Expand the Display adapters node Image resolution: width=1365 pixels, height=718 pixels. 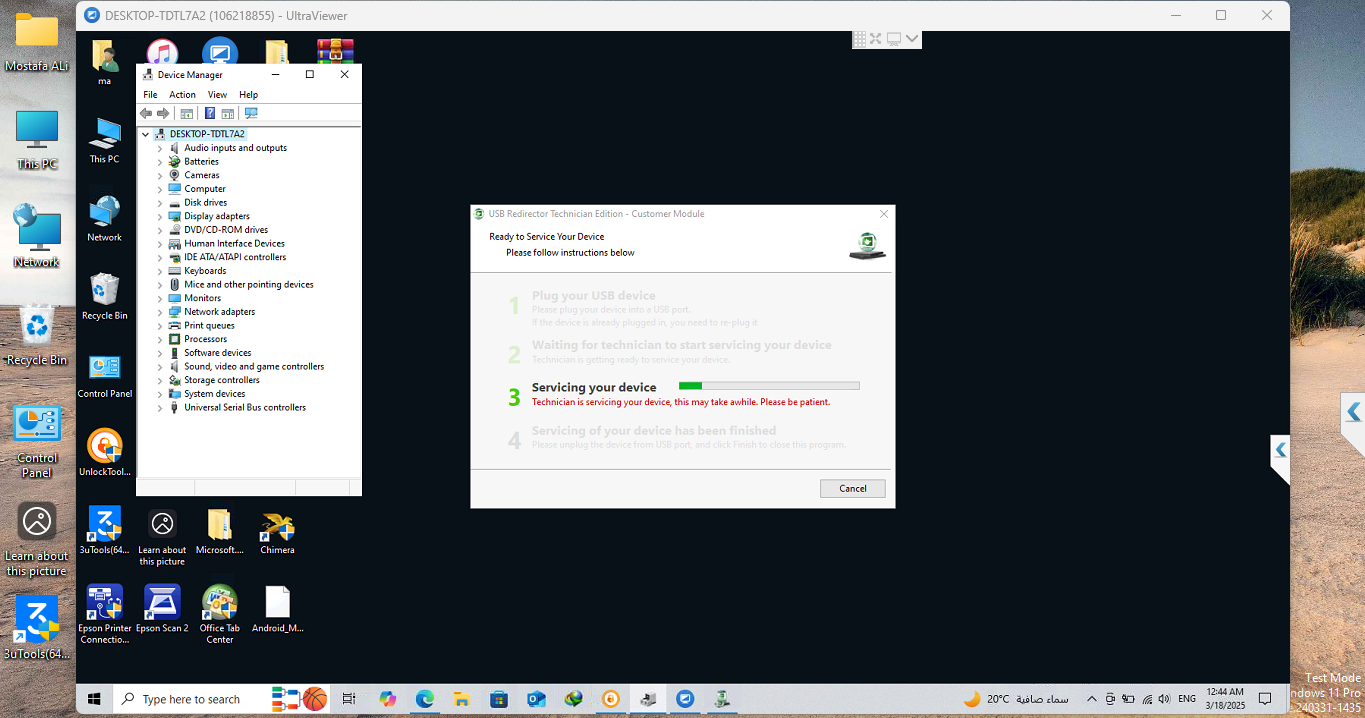(x=160, y=216)
